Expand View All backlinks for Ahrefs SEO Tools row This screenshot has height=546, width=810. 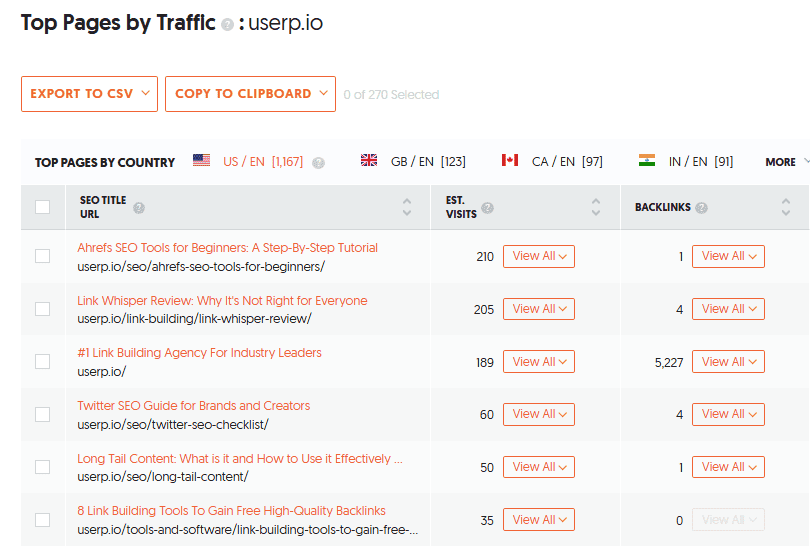(x=728, y=256)
